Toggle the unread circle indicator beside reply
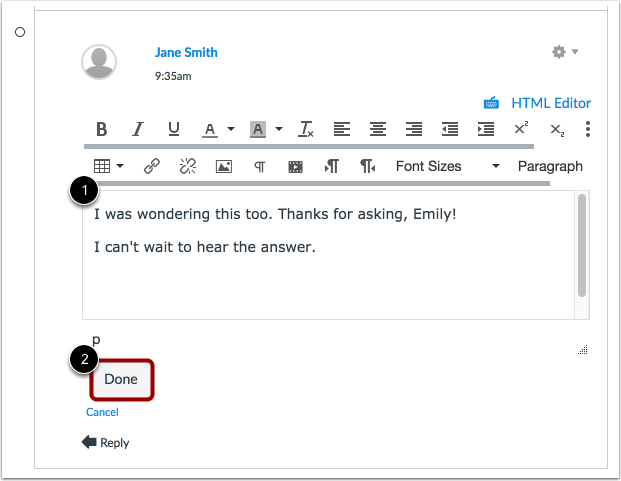 tap(20, 32)
